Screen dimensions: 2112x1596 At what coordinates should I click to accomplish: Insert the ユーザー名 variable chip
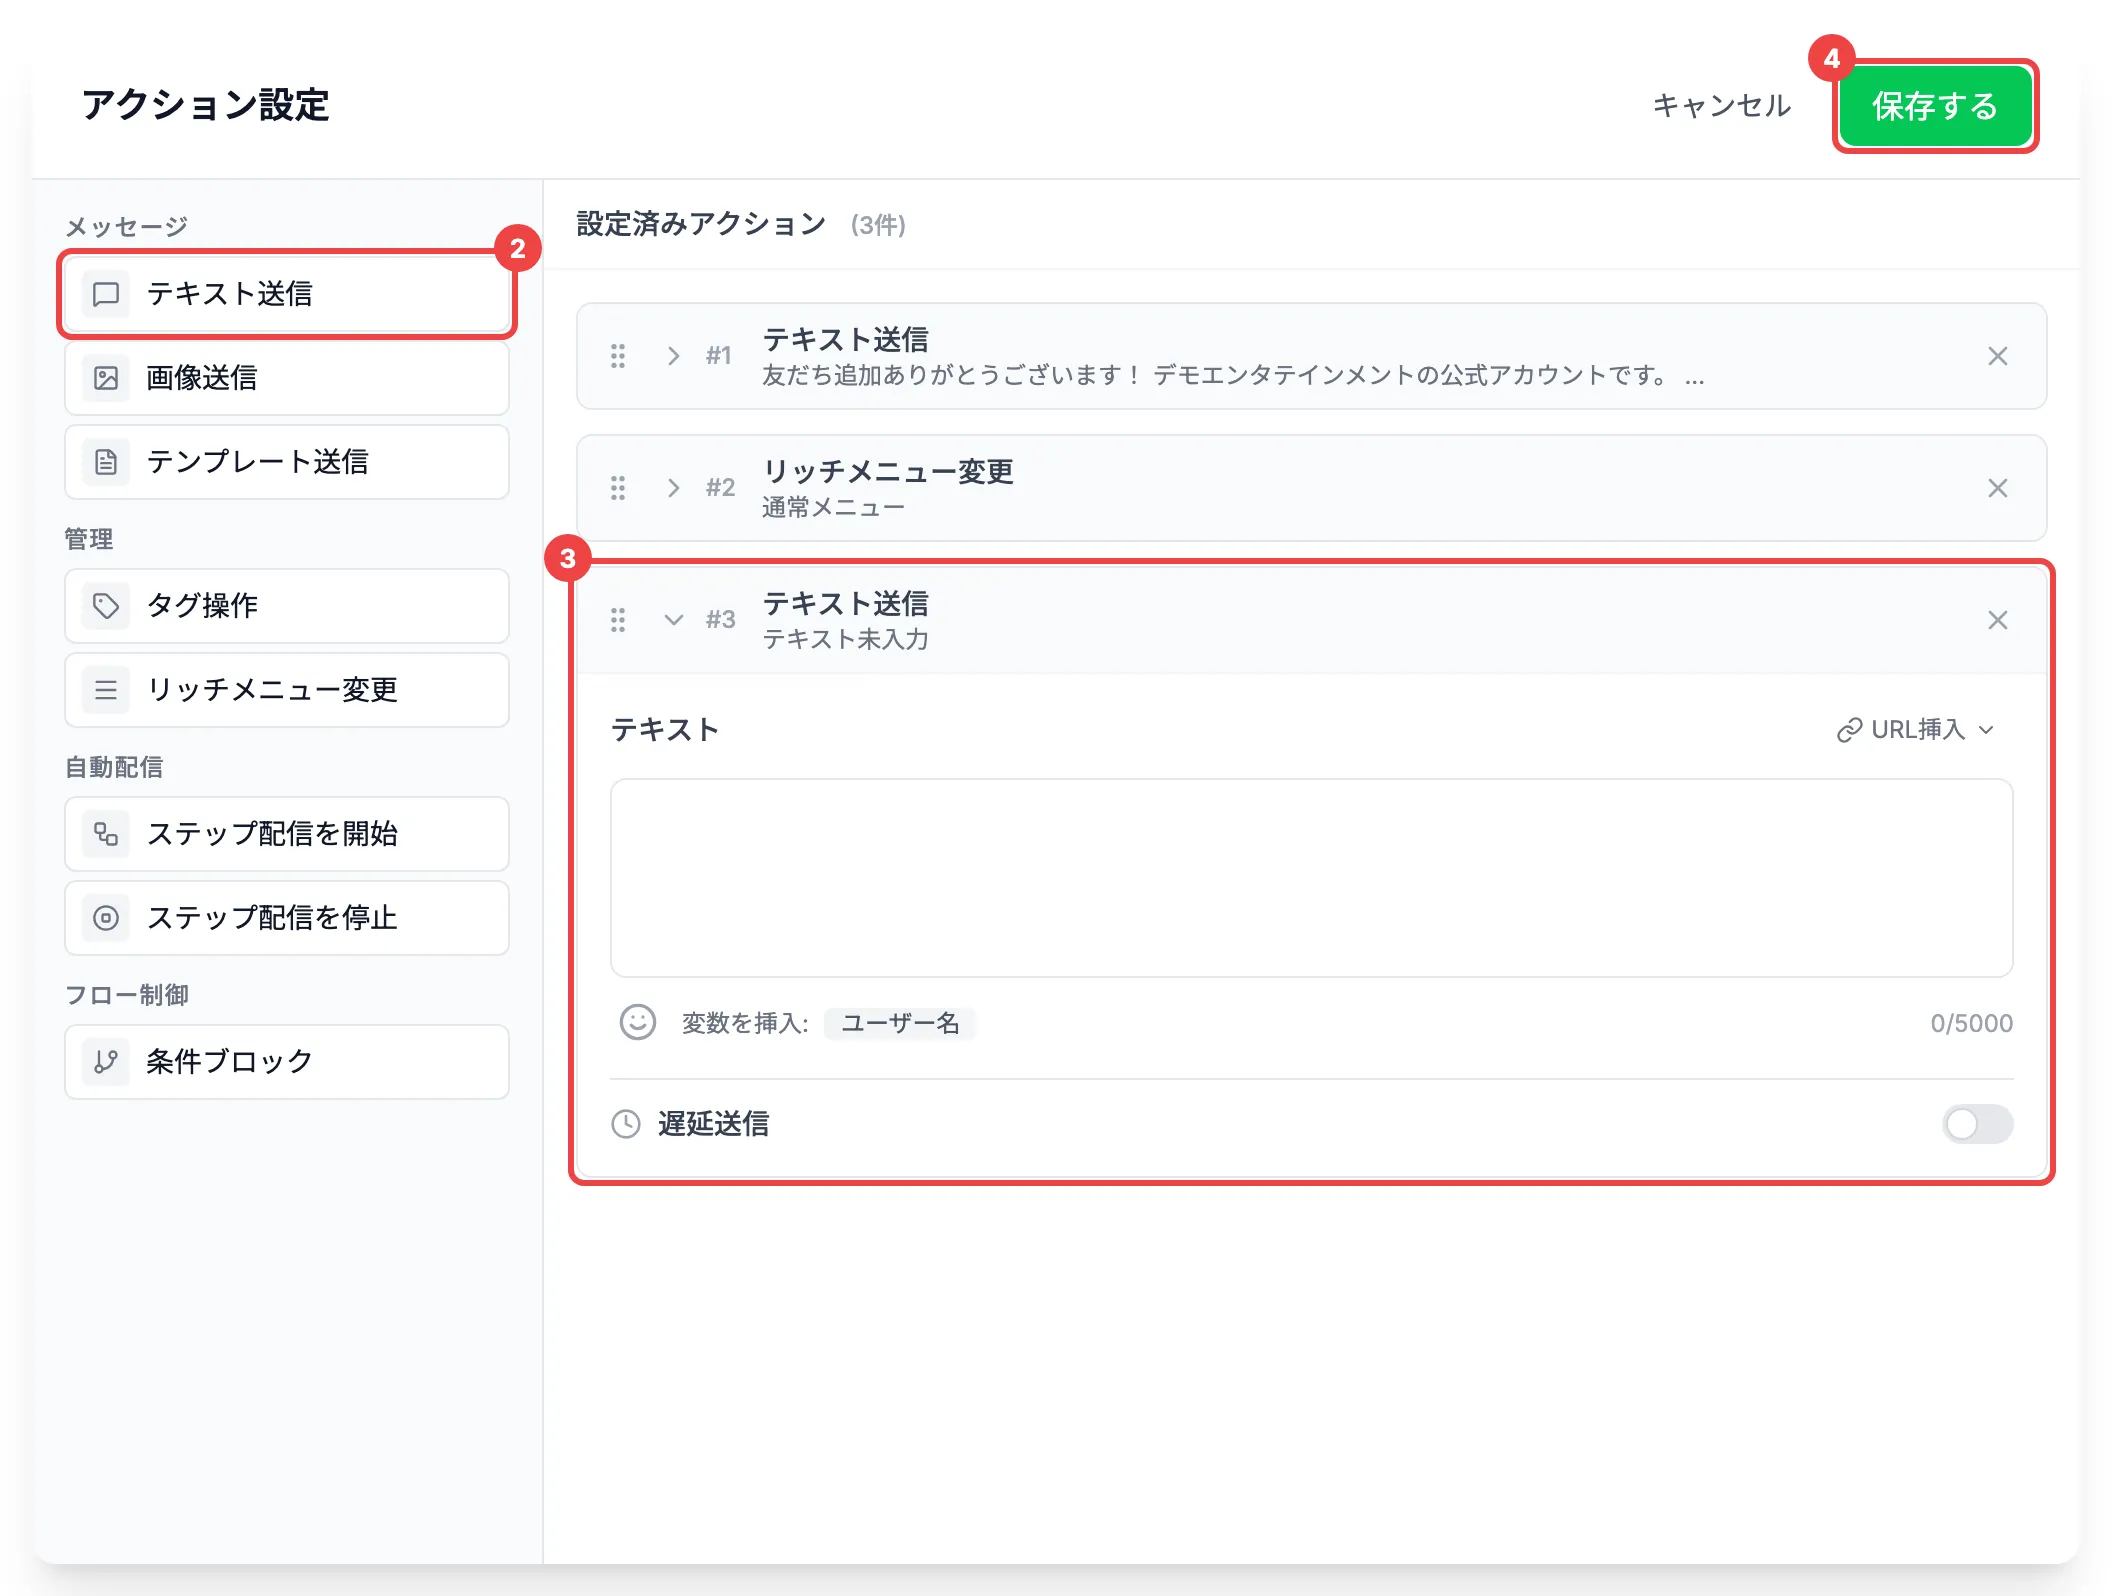click(900, 1023)
